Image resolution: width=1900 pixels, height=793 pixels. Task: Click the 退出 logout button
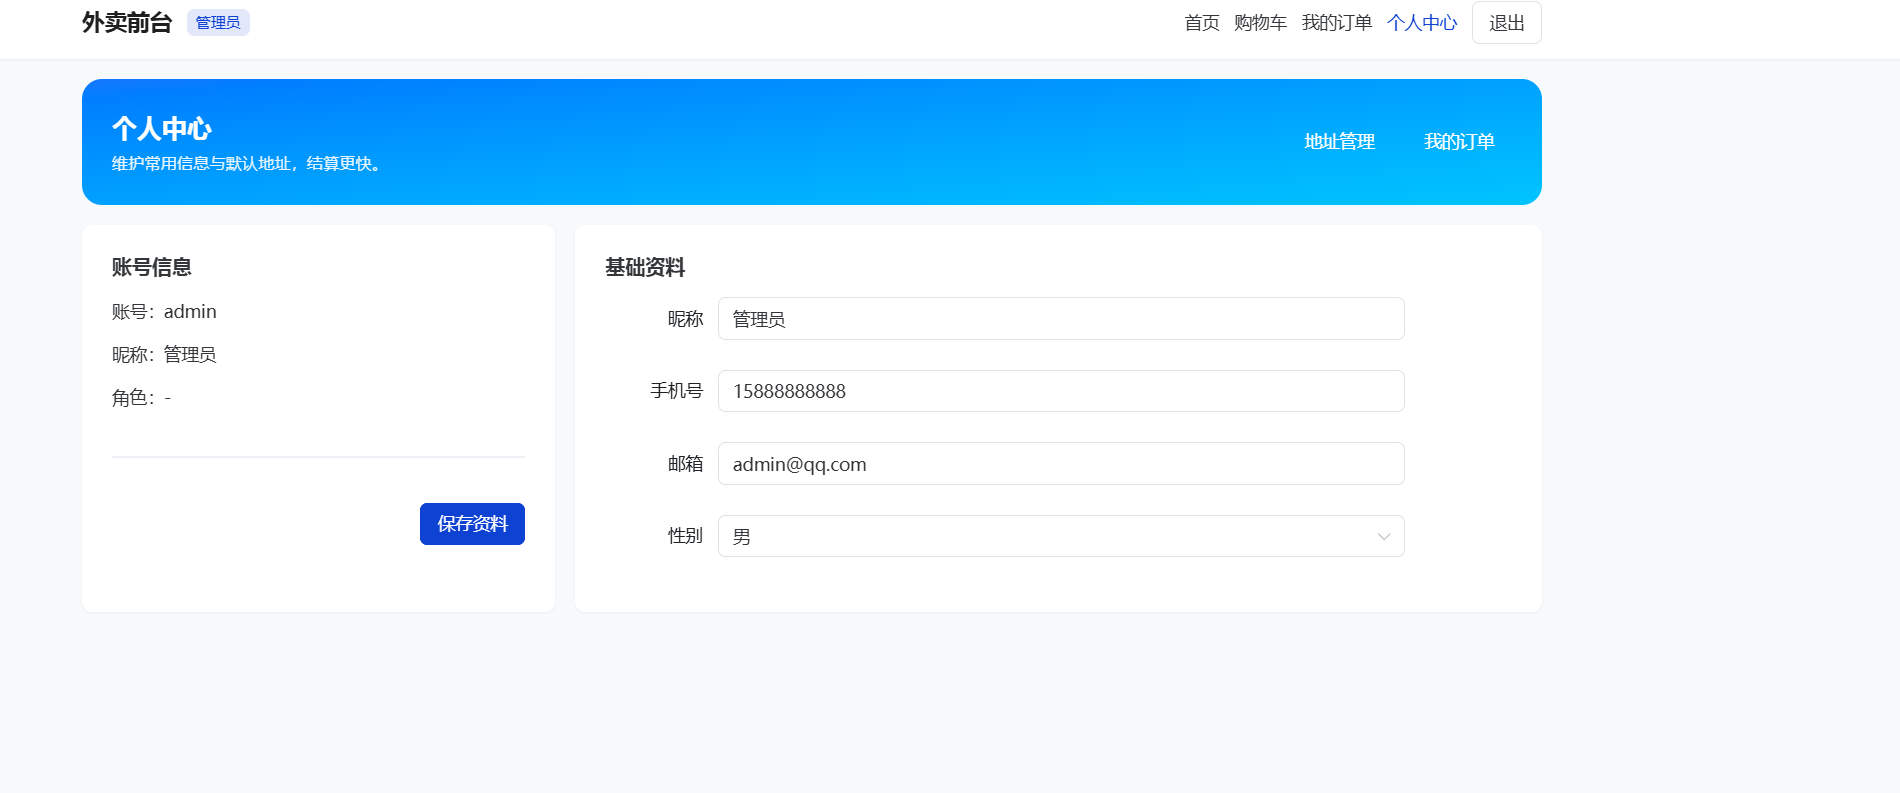(1506, 23)
